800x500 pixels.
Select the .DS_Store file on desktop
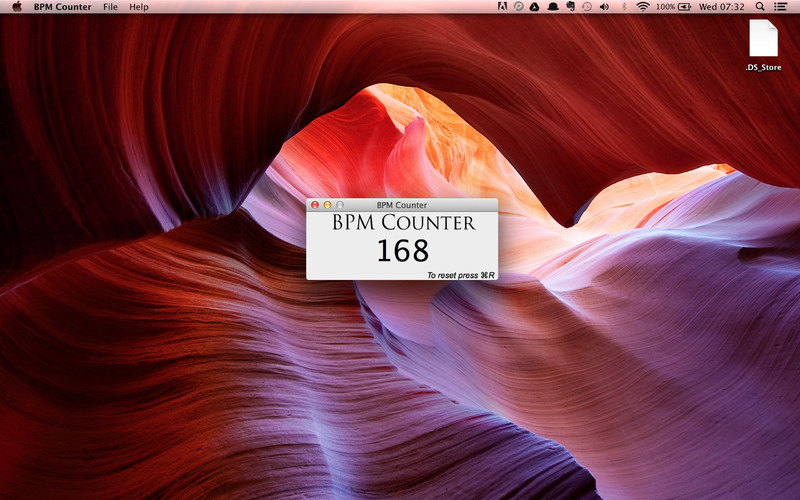point(763,45)
